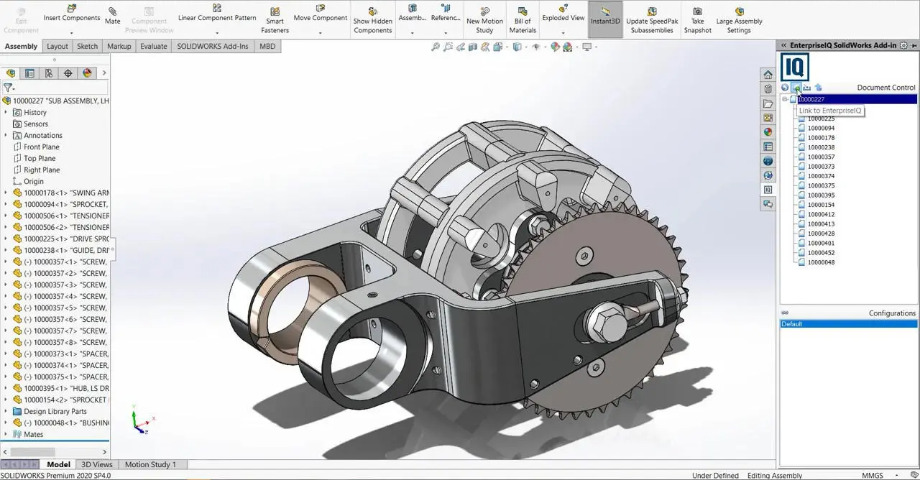Click Previous View icon in view toolbar
Viewport: 920px width, 480px height.
click(461, 47)
